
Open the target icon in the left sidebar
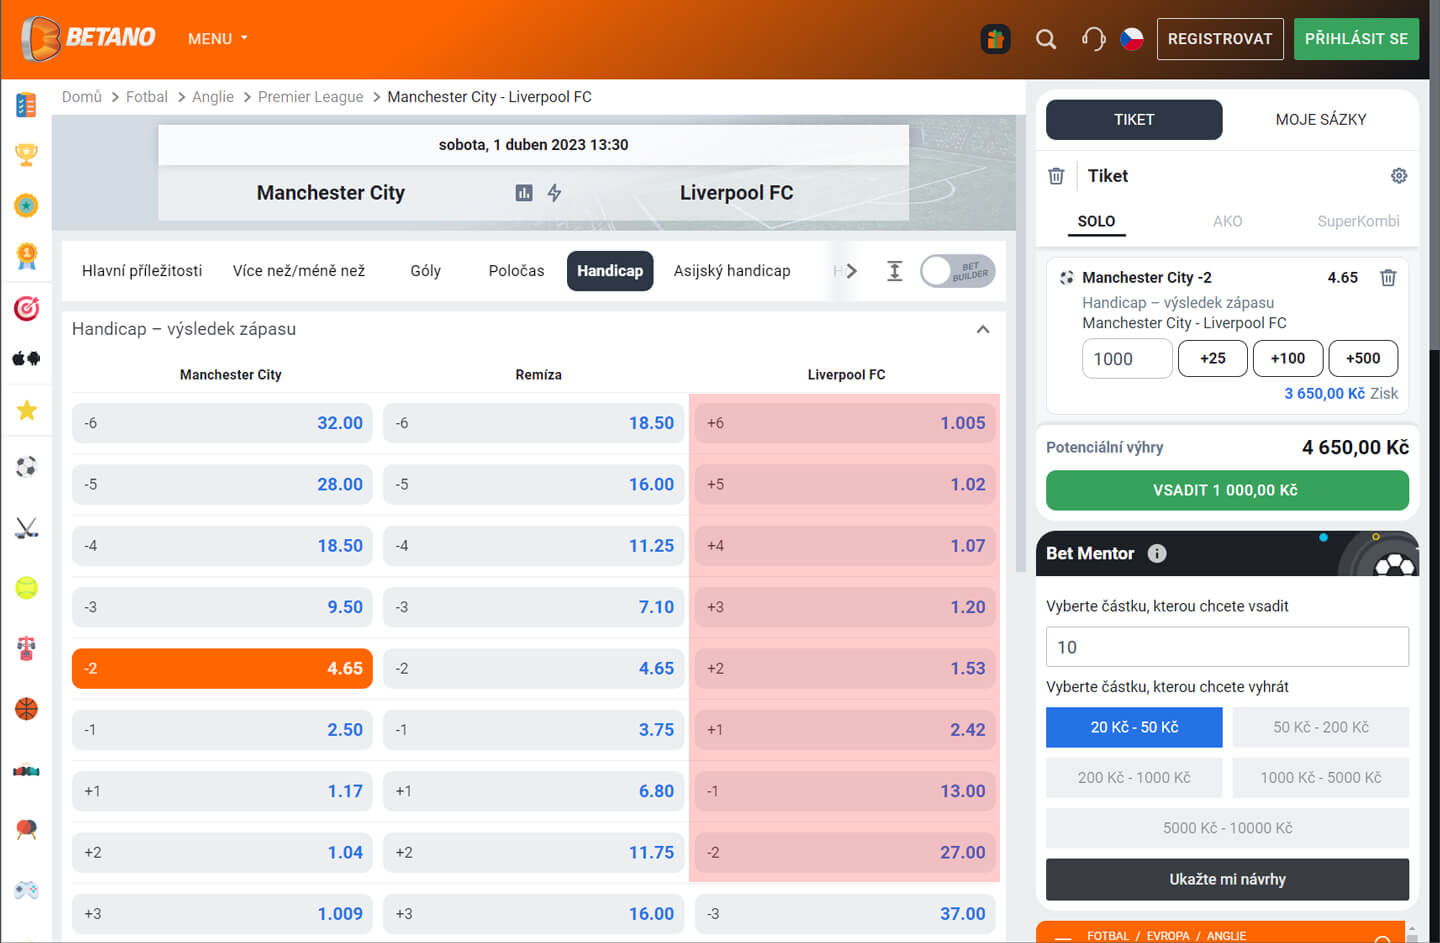[x=26, y=308]
